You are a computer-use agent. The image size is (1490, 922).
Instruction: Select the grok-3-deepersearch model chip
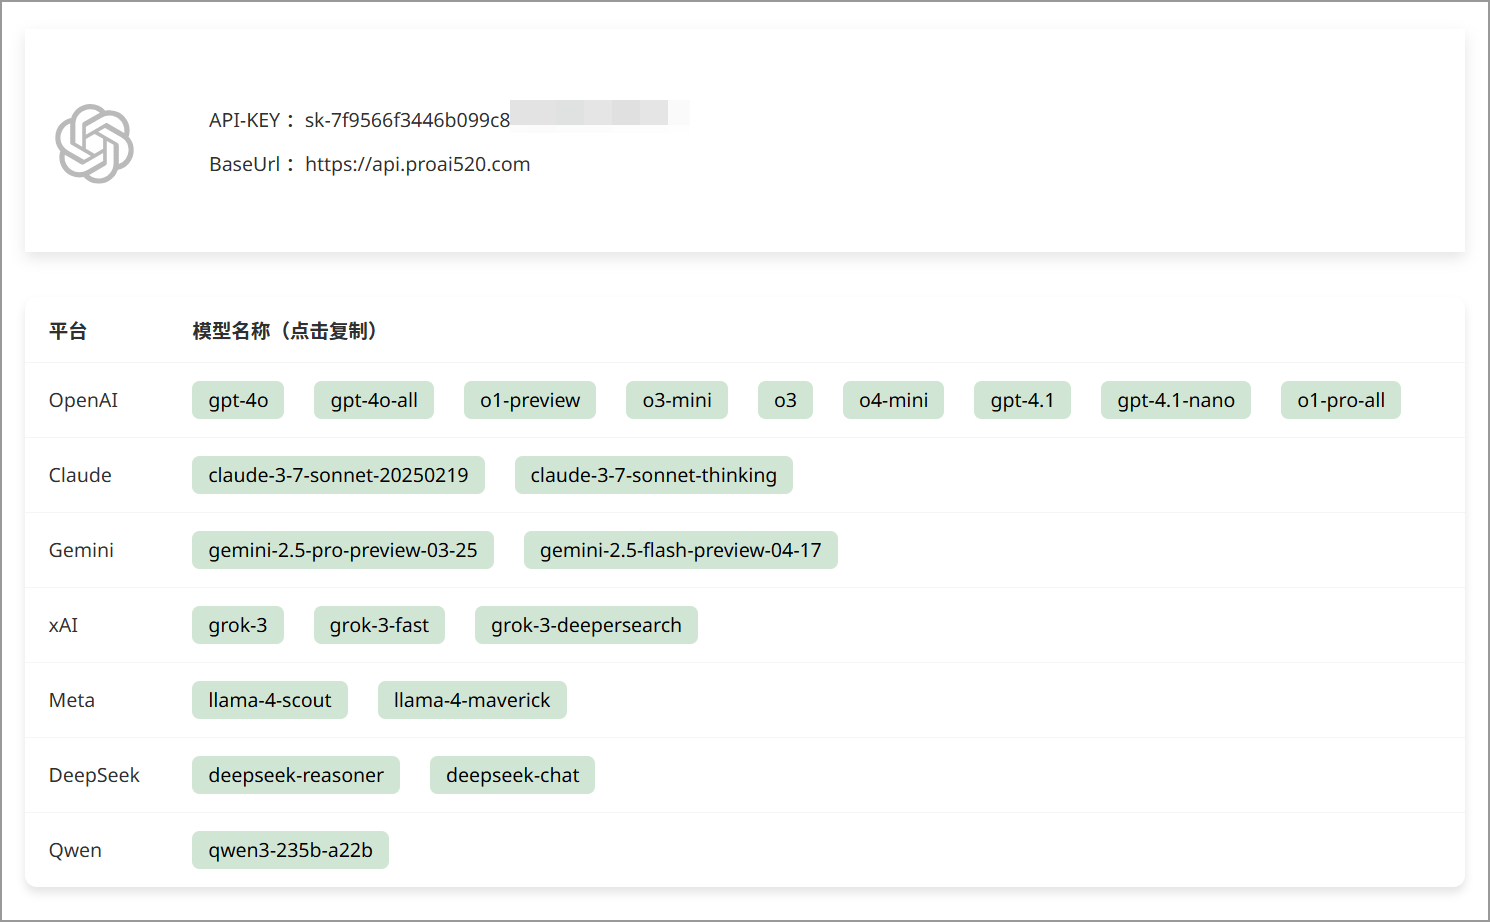point(586,625)
